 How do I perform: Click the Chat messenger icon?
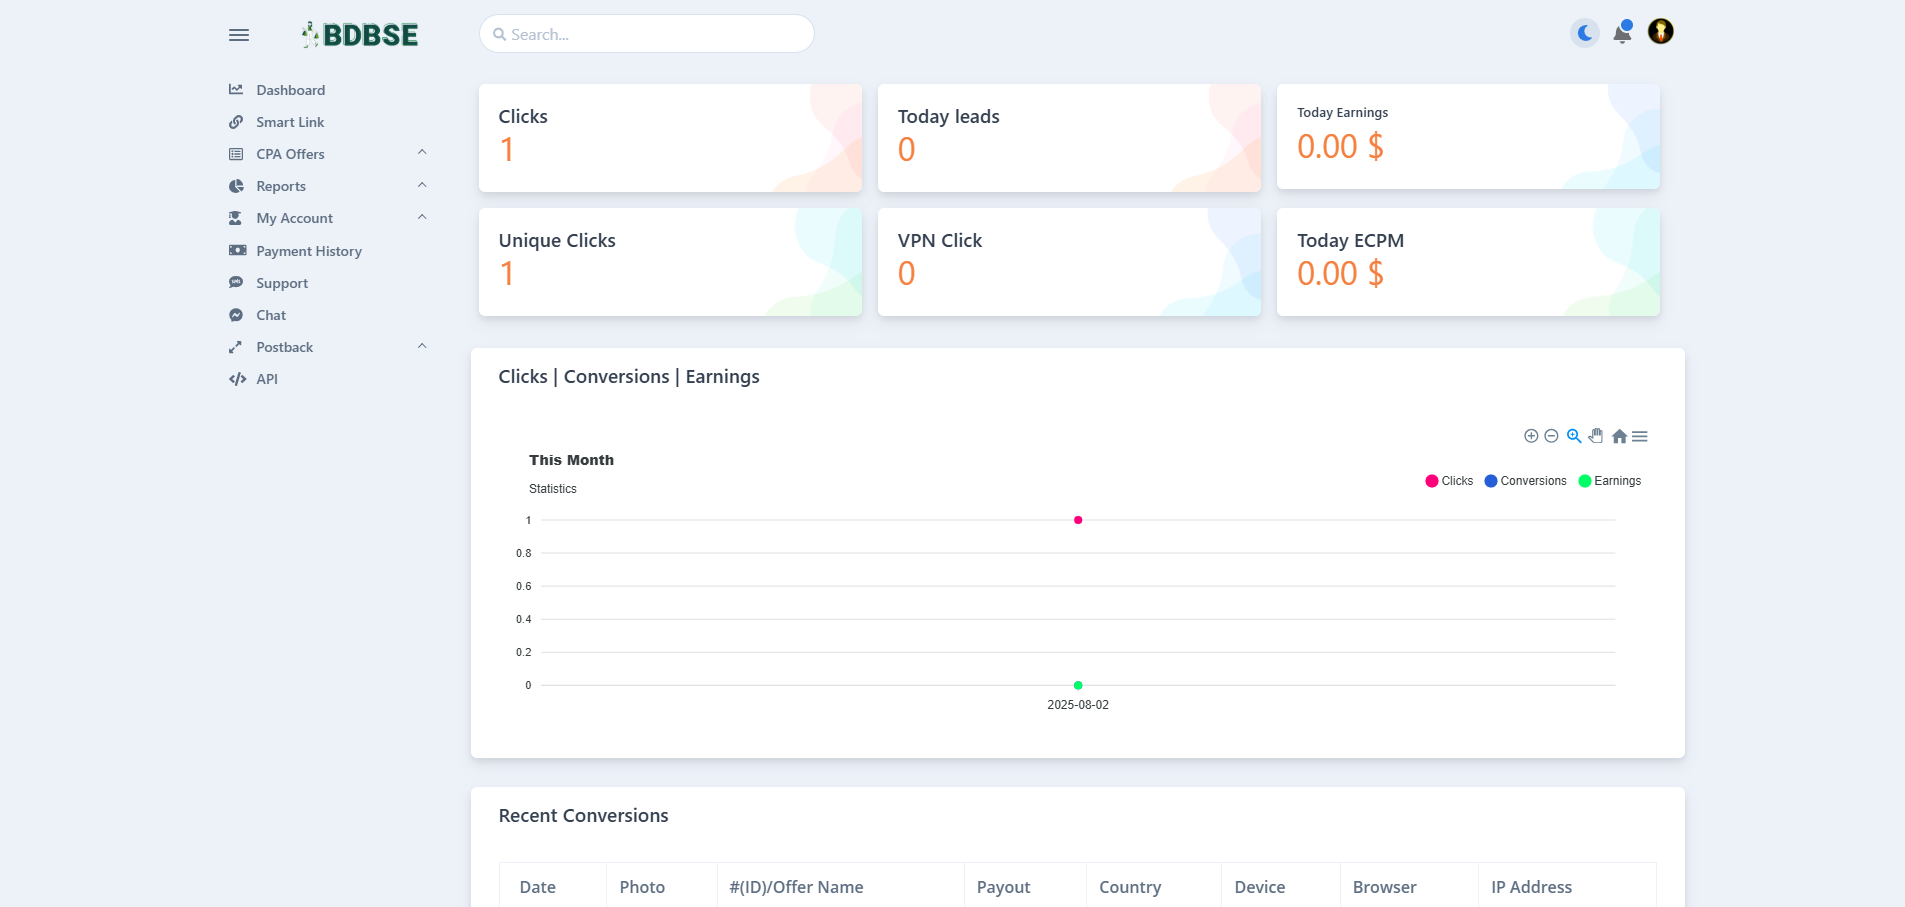pos(236,315)
